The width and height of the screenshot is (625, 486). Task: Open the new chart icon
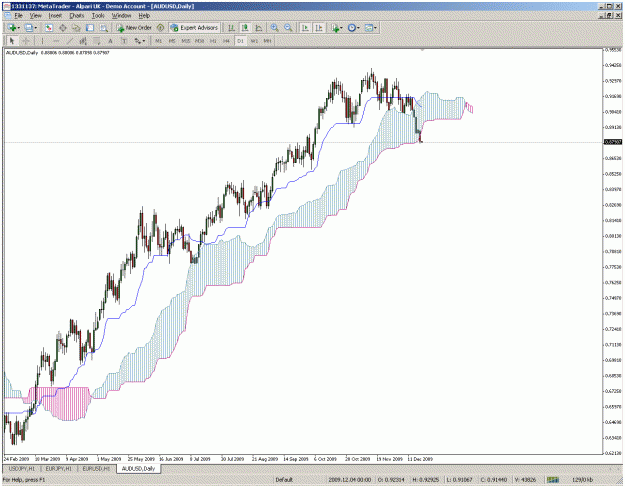(12, 28)
